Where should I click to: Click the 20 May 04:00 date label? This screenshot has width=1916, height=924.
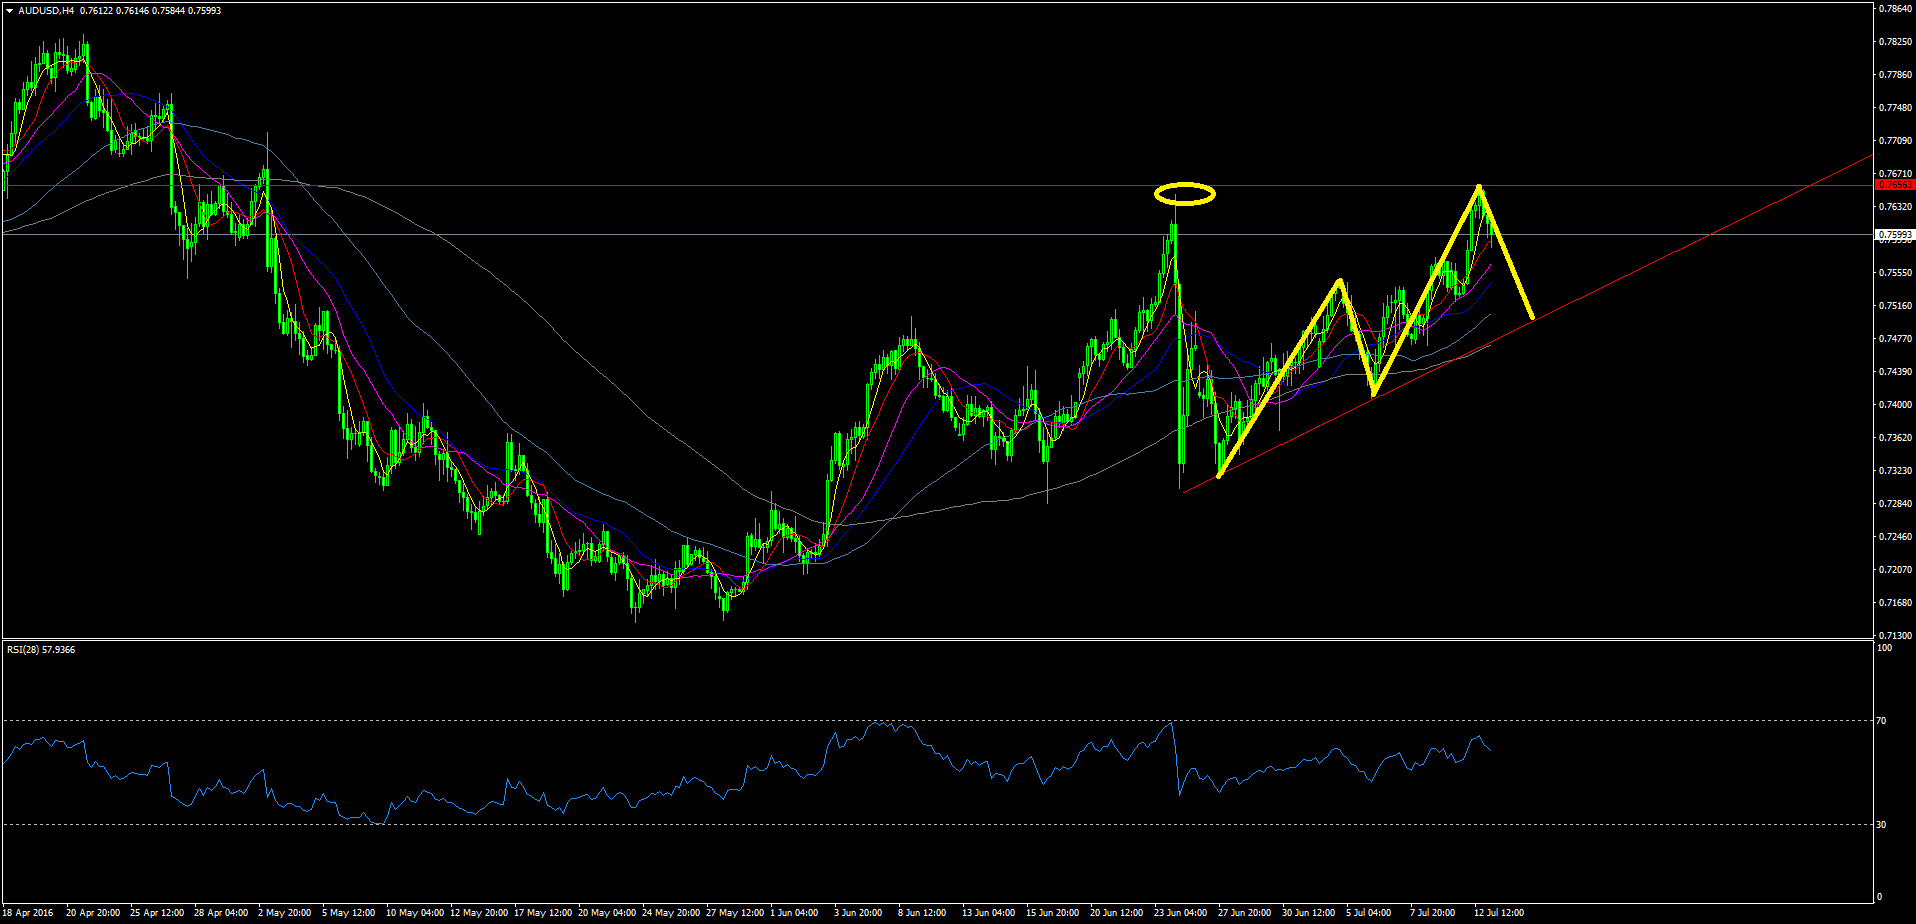[x=607, y=913]
